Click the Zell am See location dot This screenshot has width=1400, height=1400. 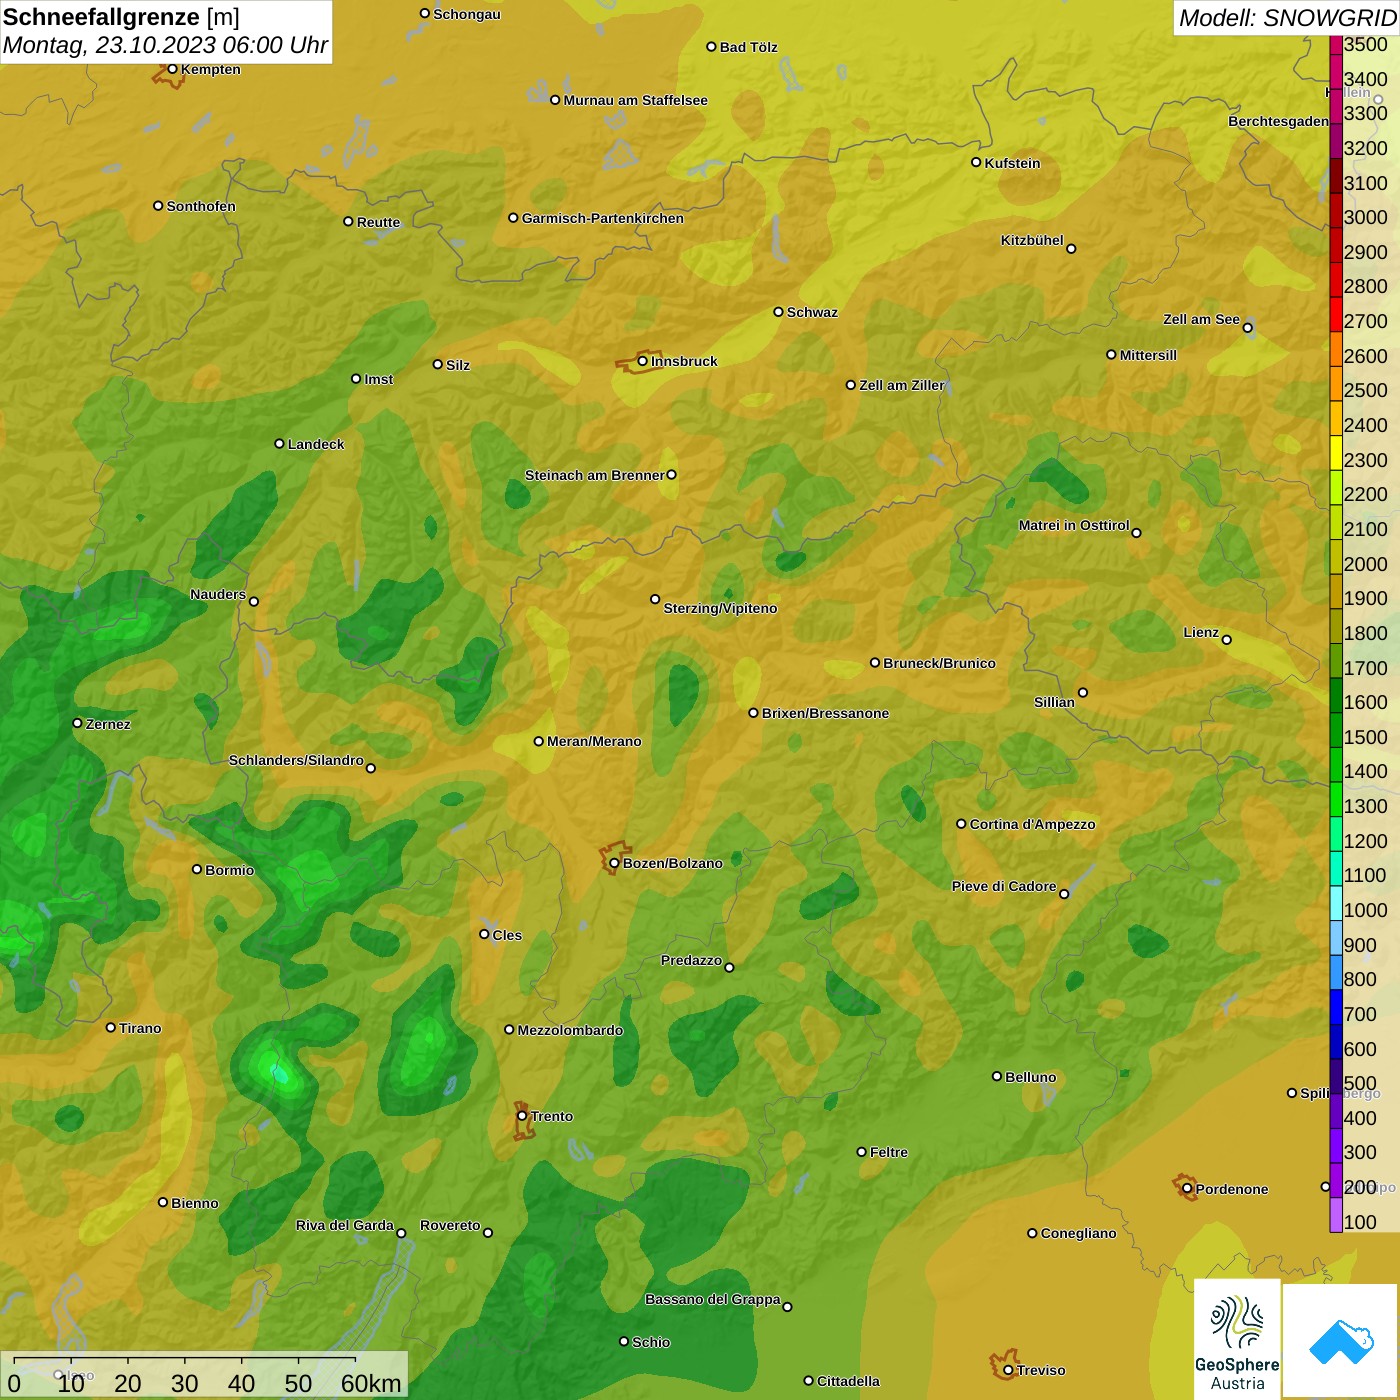tap(1247, 327)
